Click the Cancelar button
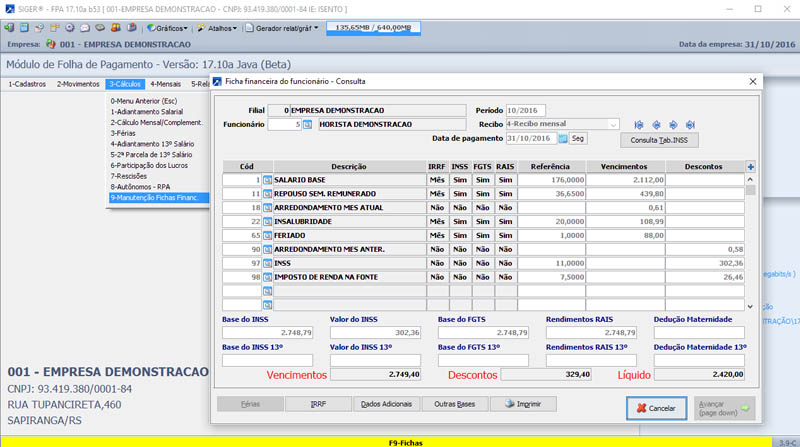 tap(657, 408)
